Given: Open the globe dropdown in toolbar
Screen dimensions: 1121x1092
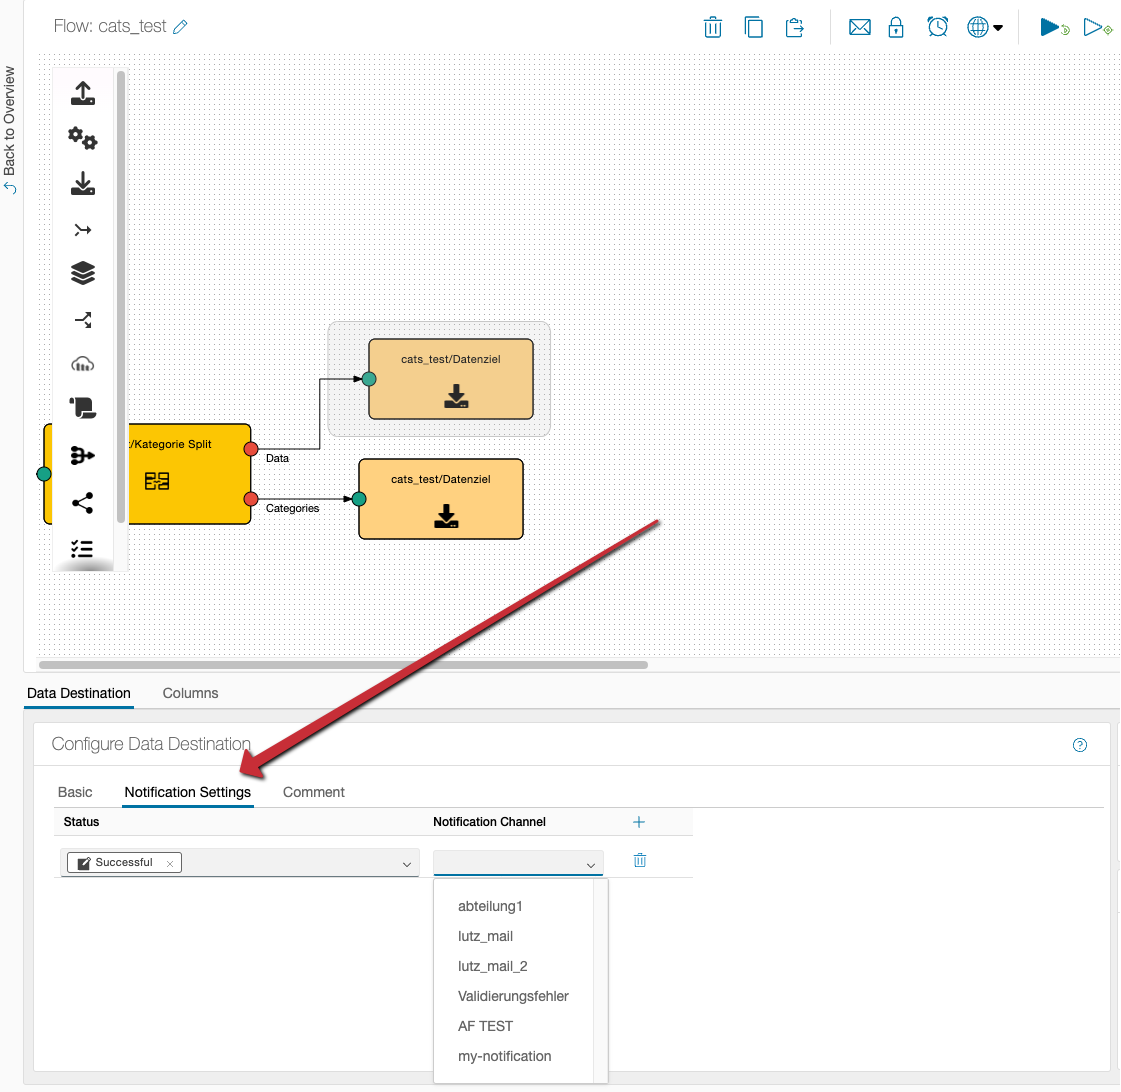Looking at the screenshot, I should [984, 27].
